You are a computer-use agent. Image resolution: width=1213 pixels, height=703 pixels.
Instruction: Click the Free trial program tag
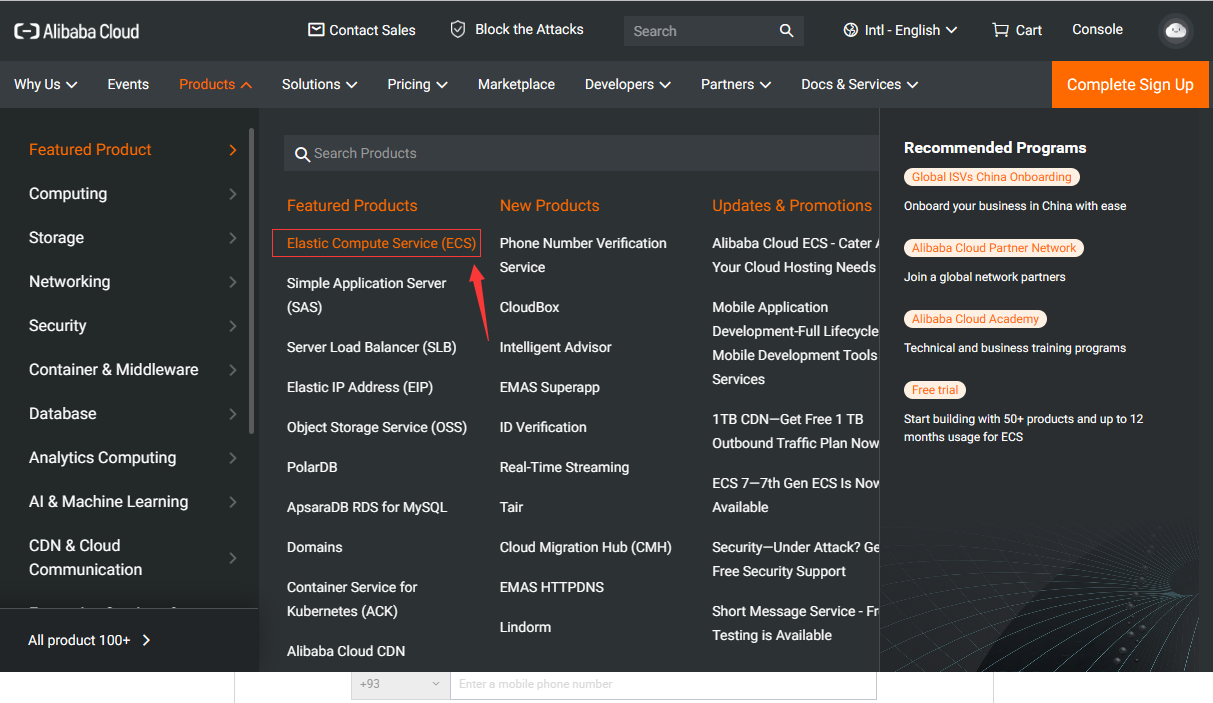click(x=935, y=390)
